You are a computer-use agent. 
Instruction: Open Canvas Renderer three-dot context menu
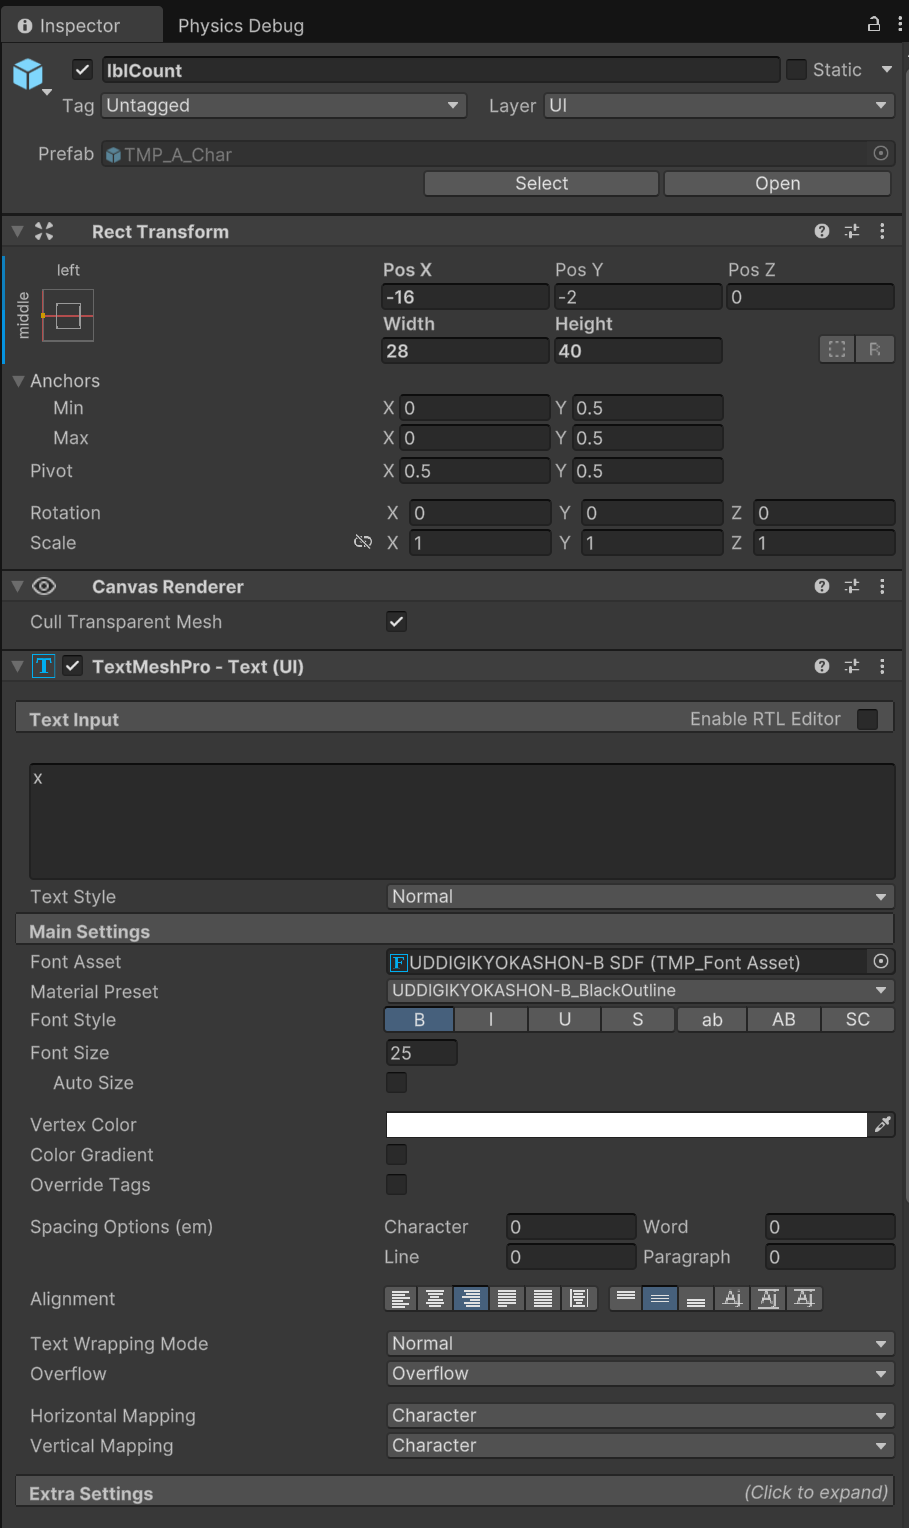coord(882,586)
